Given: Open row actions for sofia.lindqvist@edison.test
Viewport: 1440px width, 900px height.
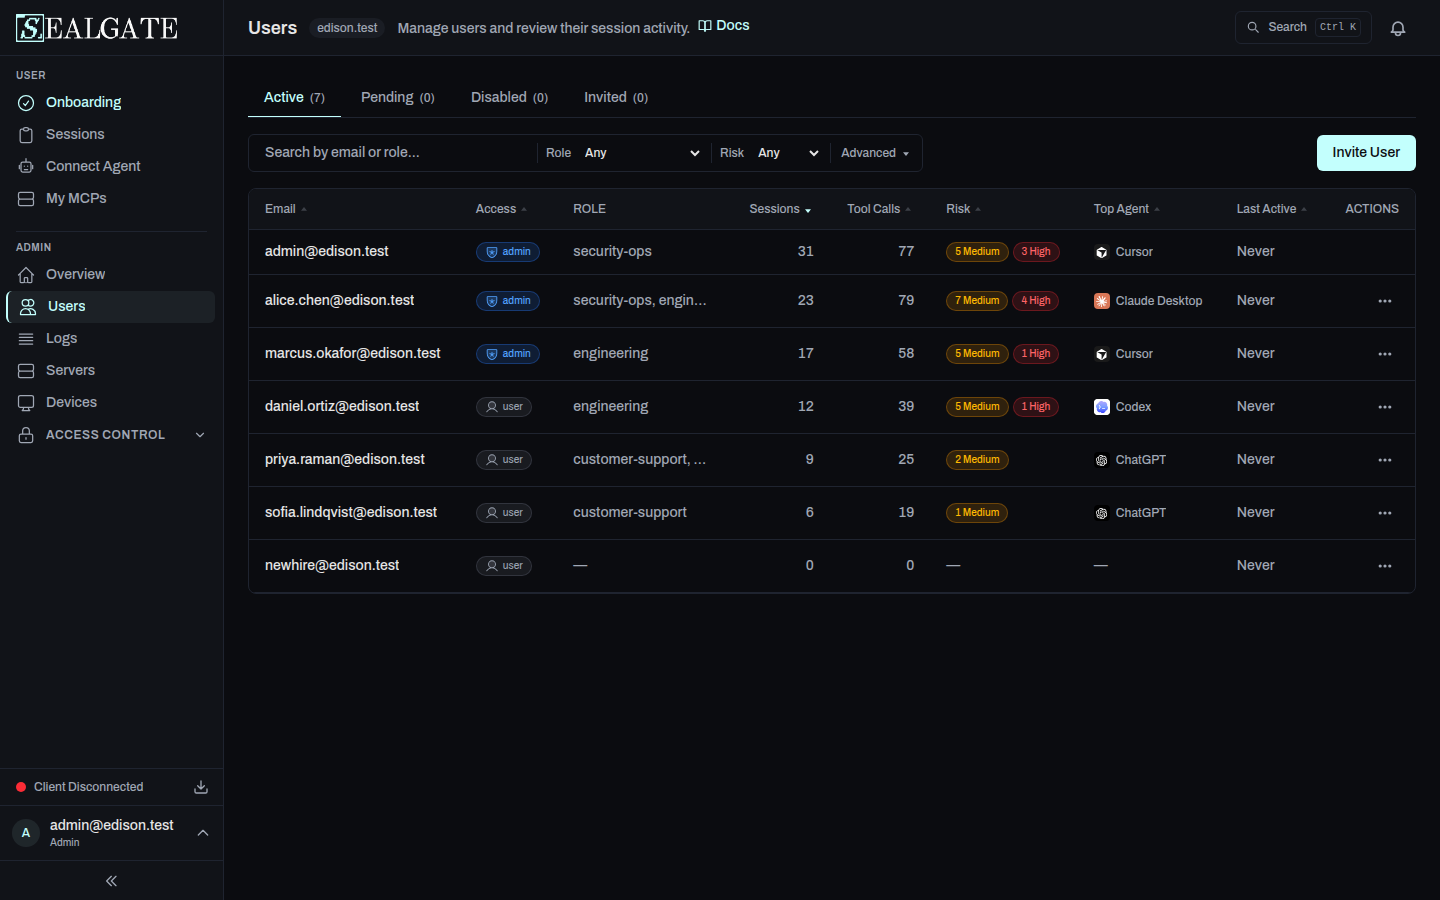Looking at the screenshot, I should tap(1385, 513).
